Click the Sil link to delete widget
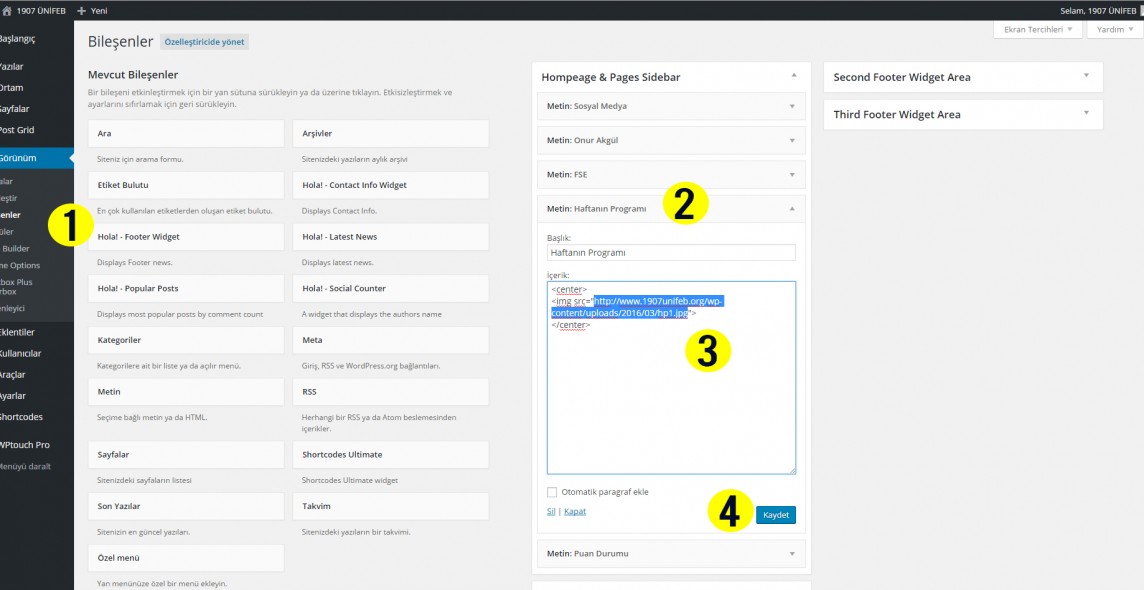The width and height of the screenshot is (1144, 590). 551,511
